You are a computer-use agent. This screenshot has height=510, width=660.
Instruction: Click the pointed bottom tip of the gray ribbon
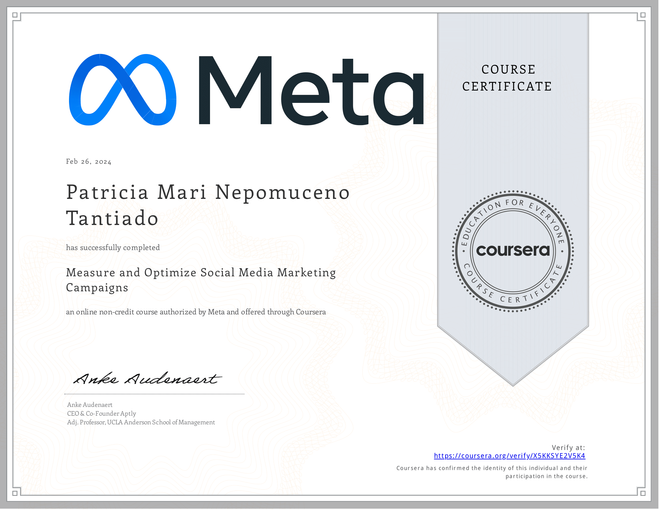[513, 378]
